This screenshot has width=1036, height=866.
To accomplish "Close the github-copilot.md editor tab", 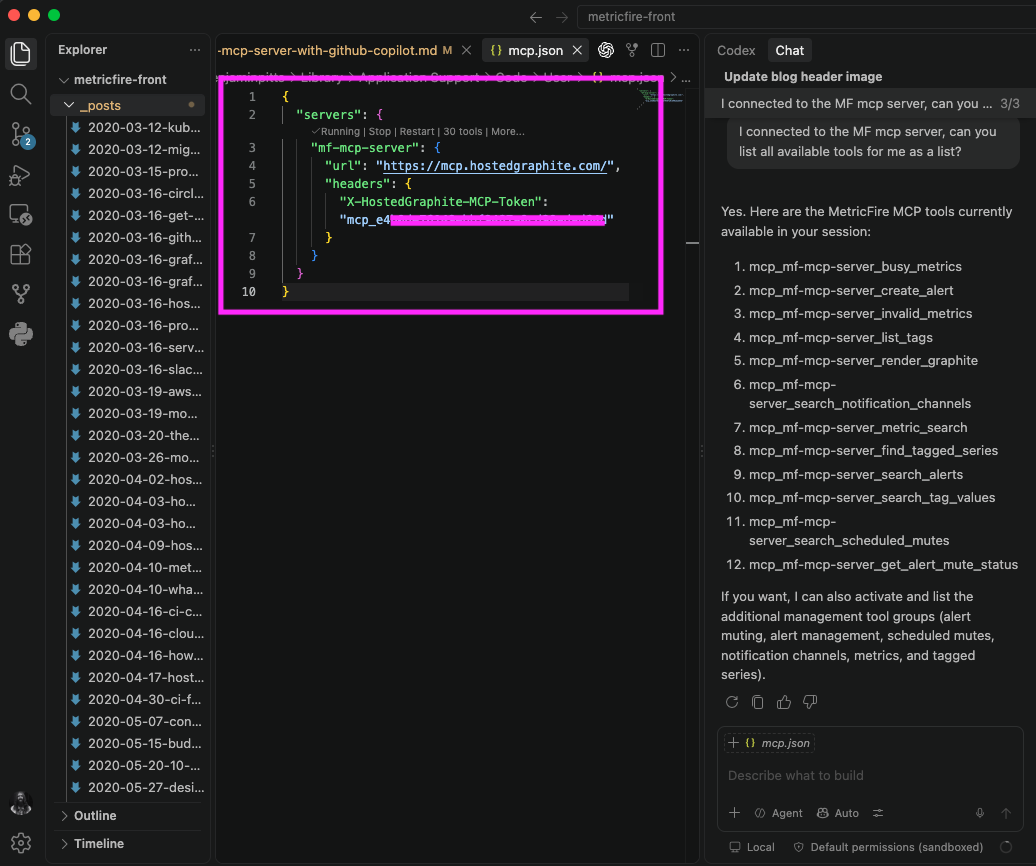I will pyautogui.click(x=466, y=50).
